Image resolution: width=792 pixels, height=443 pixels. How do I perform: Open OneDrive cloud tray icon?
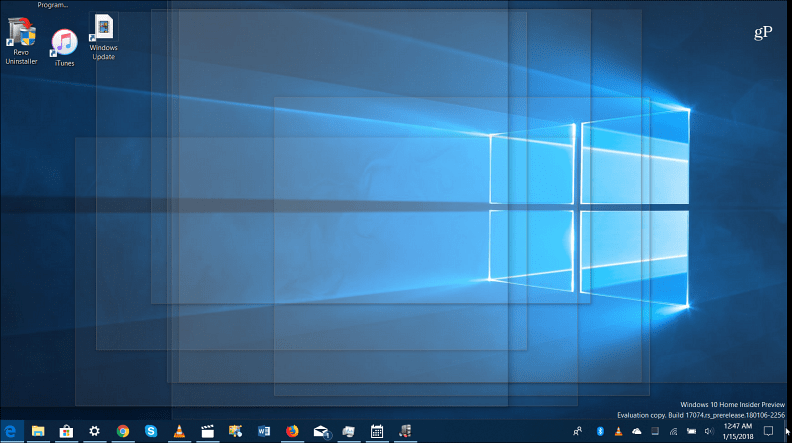coord(636,431)
